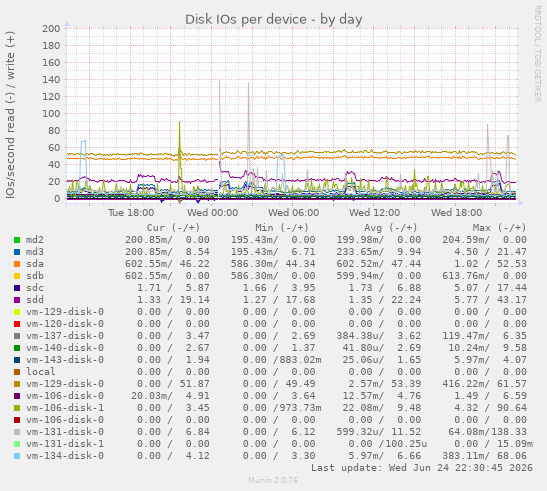Image resolution: width=547 pixels, height=491 pixels.
Task: Click the 'Max (-/+)' column header
Action: click(499, 228)
